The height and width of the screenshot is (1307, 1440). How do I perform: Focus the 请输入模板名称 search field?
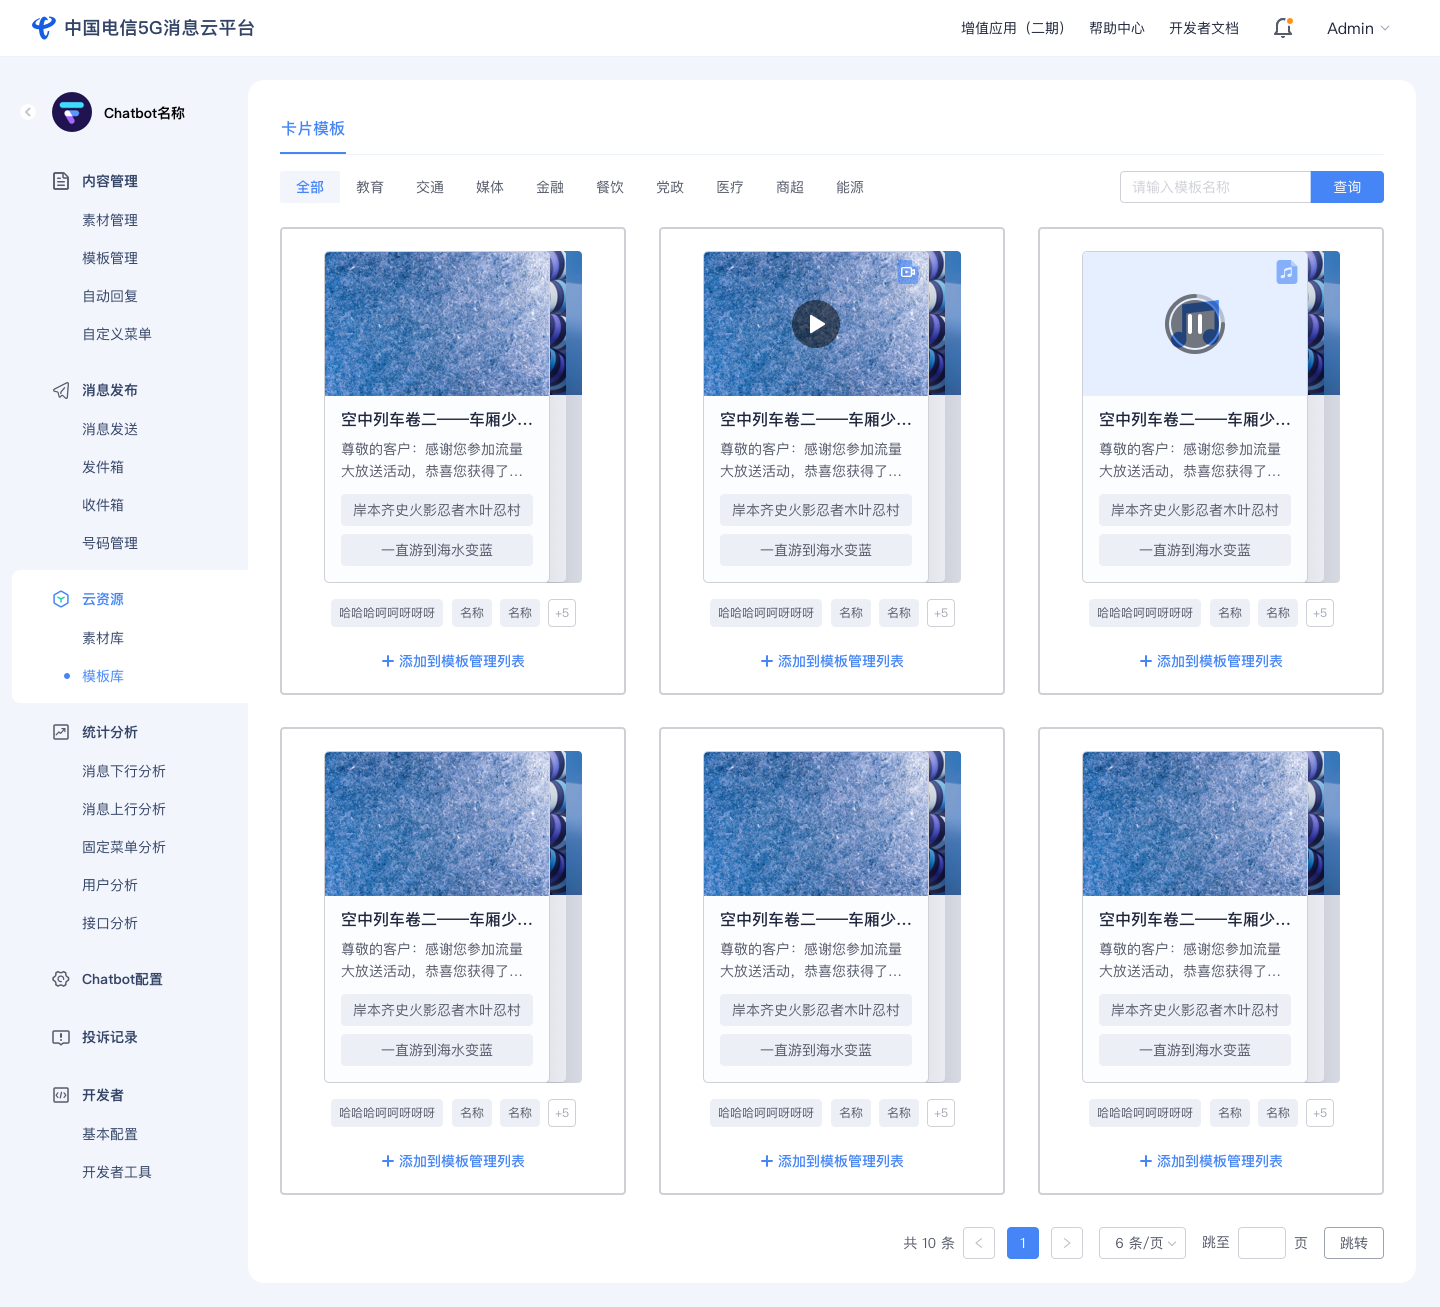(x=1215, y=187)
